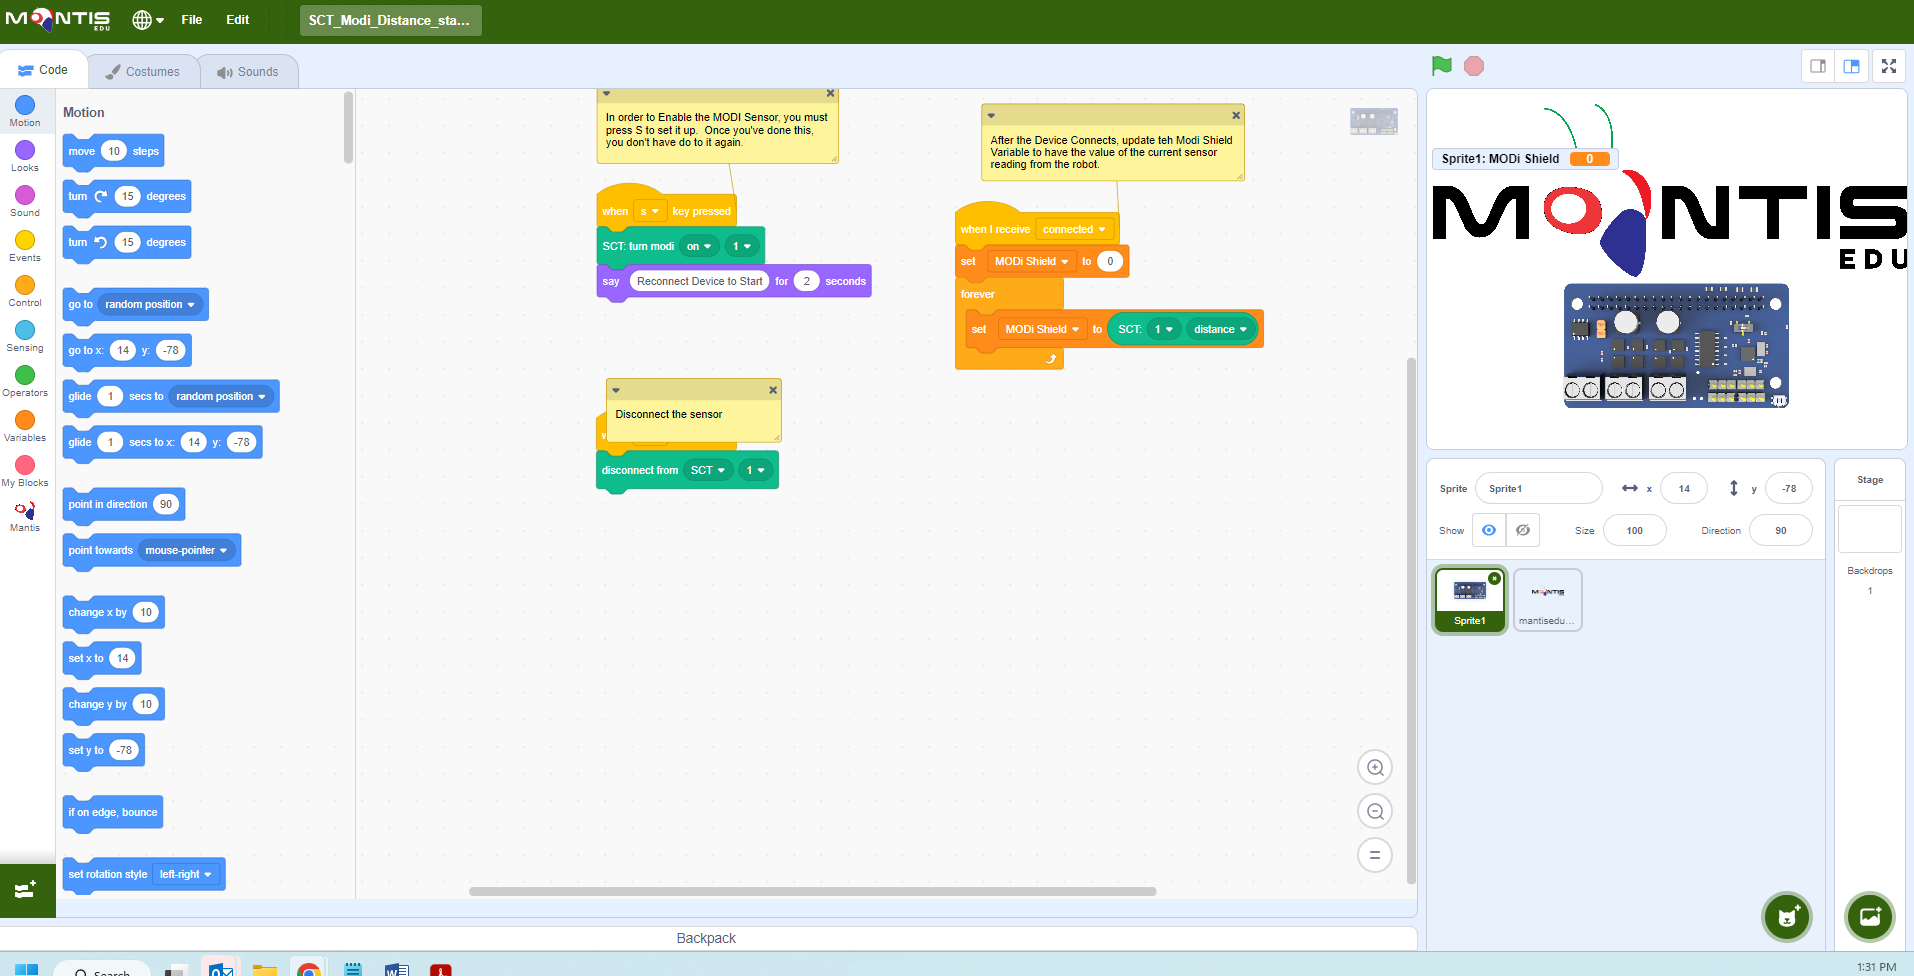The image size is (1914, 976).
Task: Click the add extension button
Action: tap(27, 890)
